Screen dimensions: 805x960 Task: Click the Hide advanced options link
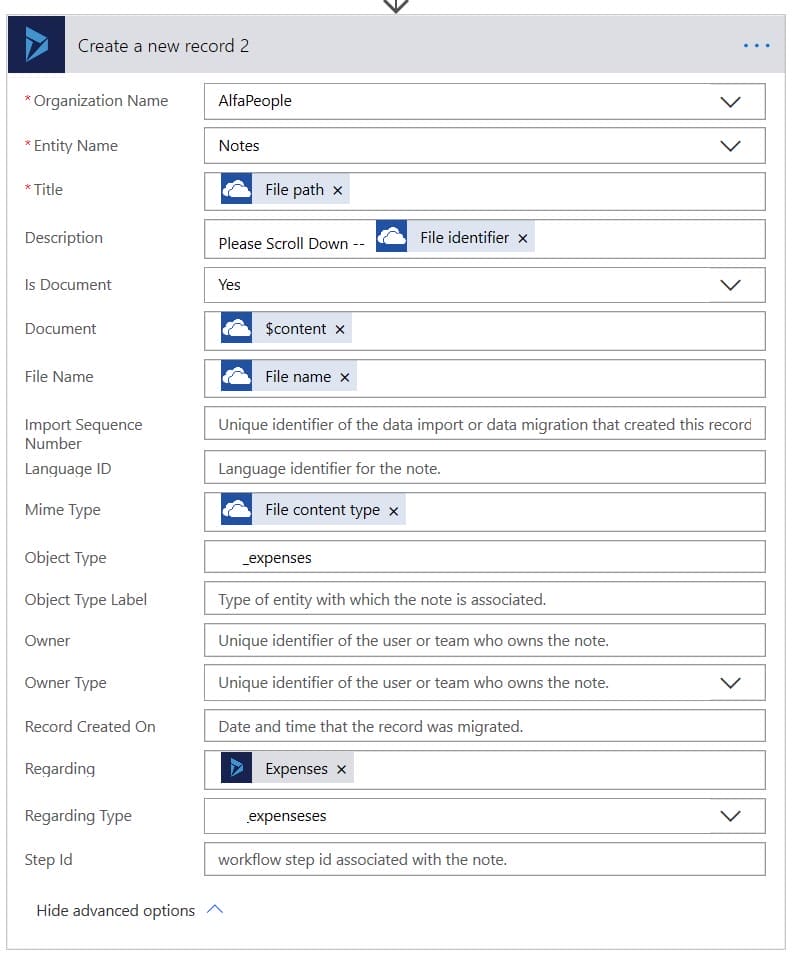click(115, 910)
